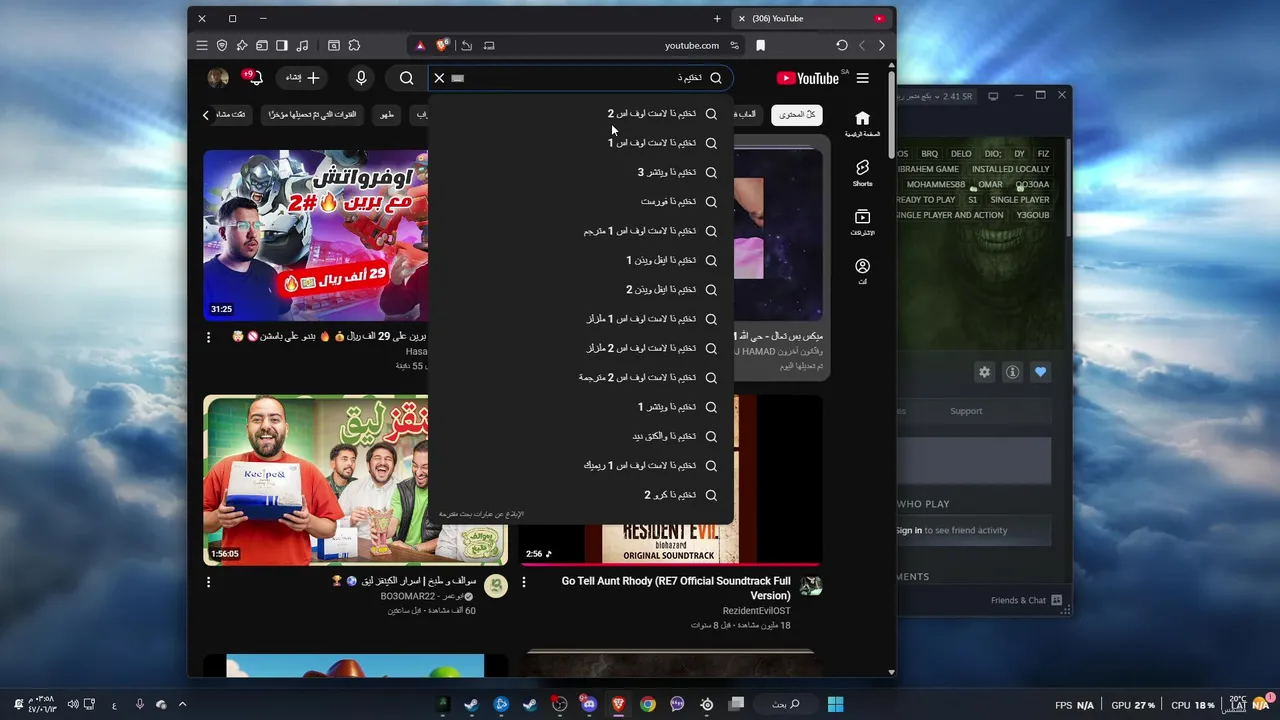Select the 'طهو' filter chip

[x=387, y=115]
